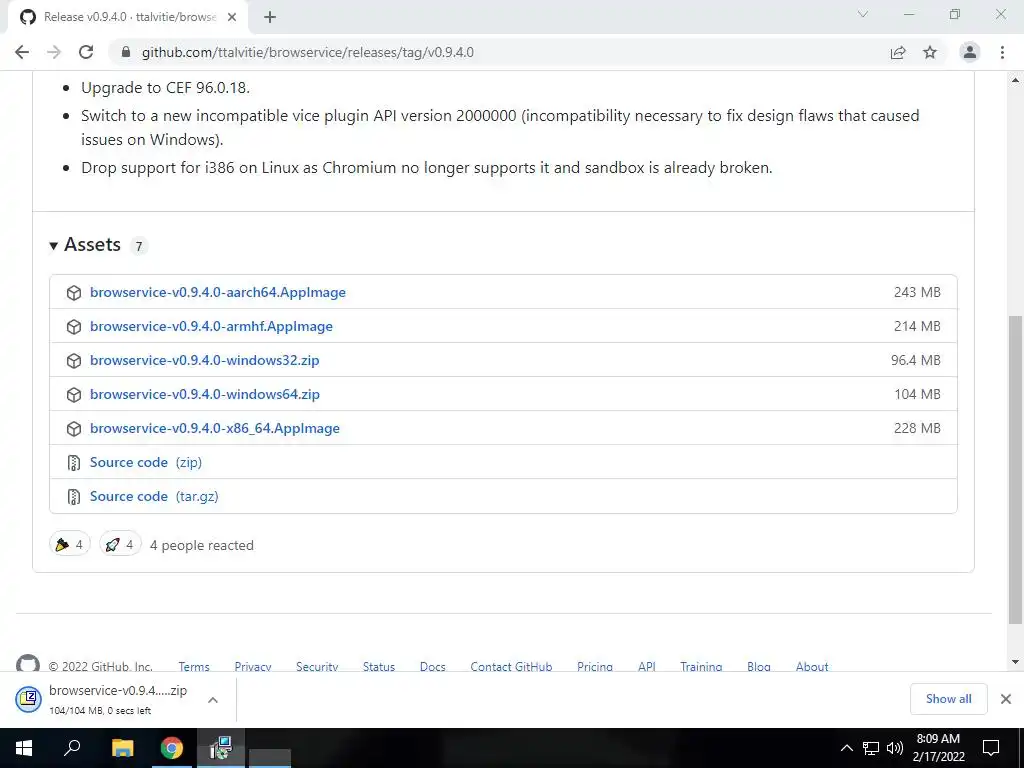Image resolution: width=1024 pixels, height=768 pixels.
Task: Open Contact GitHub footer link
Action: tap(511, 666)
